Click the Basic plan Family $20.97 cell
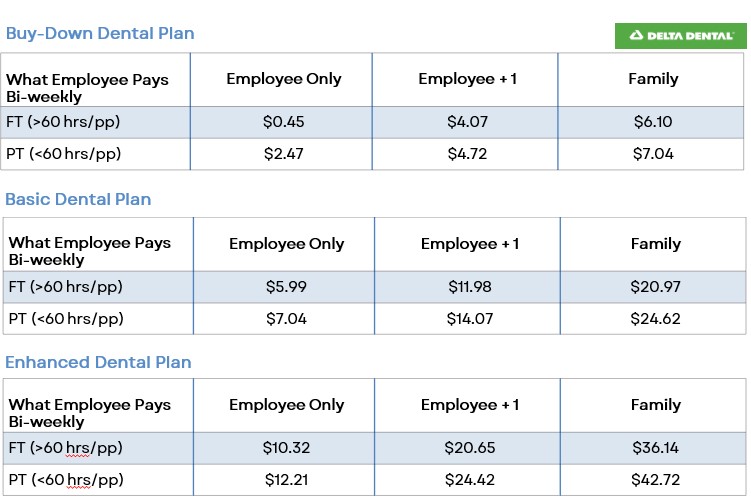 pos(655,287)
